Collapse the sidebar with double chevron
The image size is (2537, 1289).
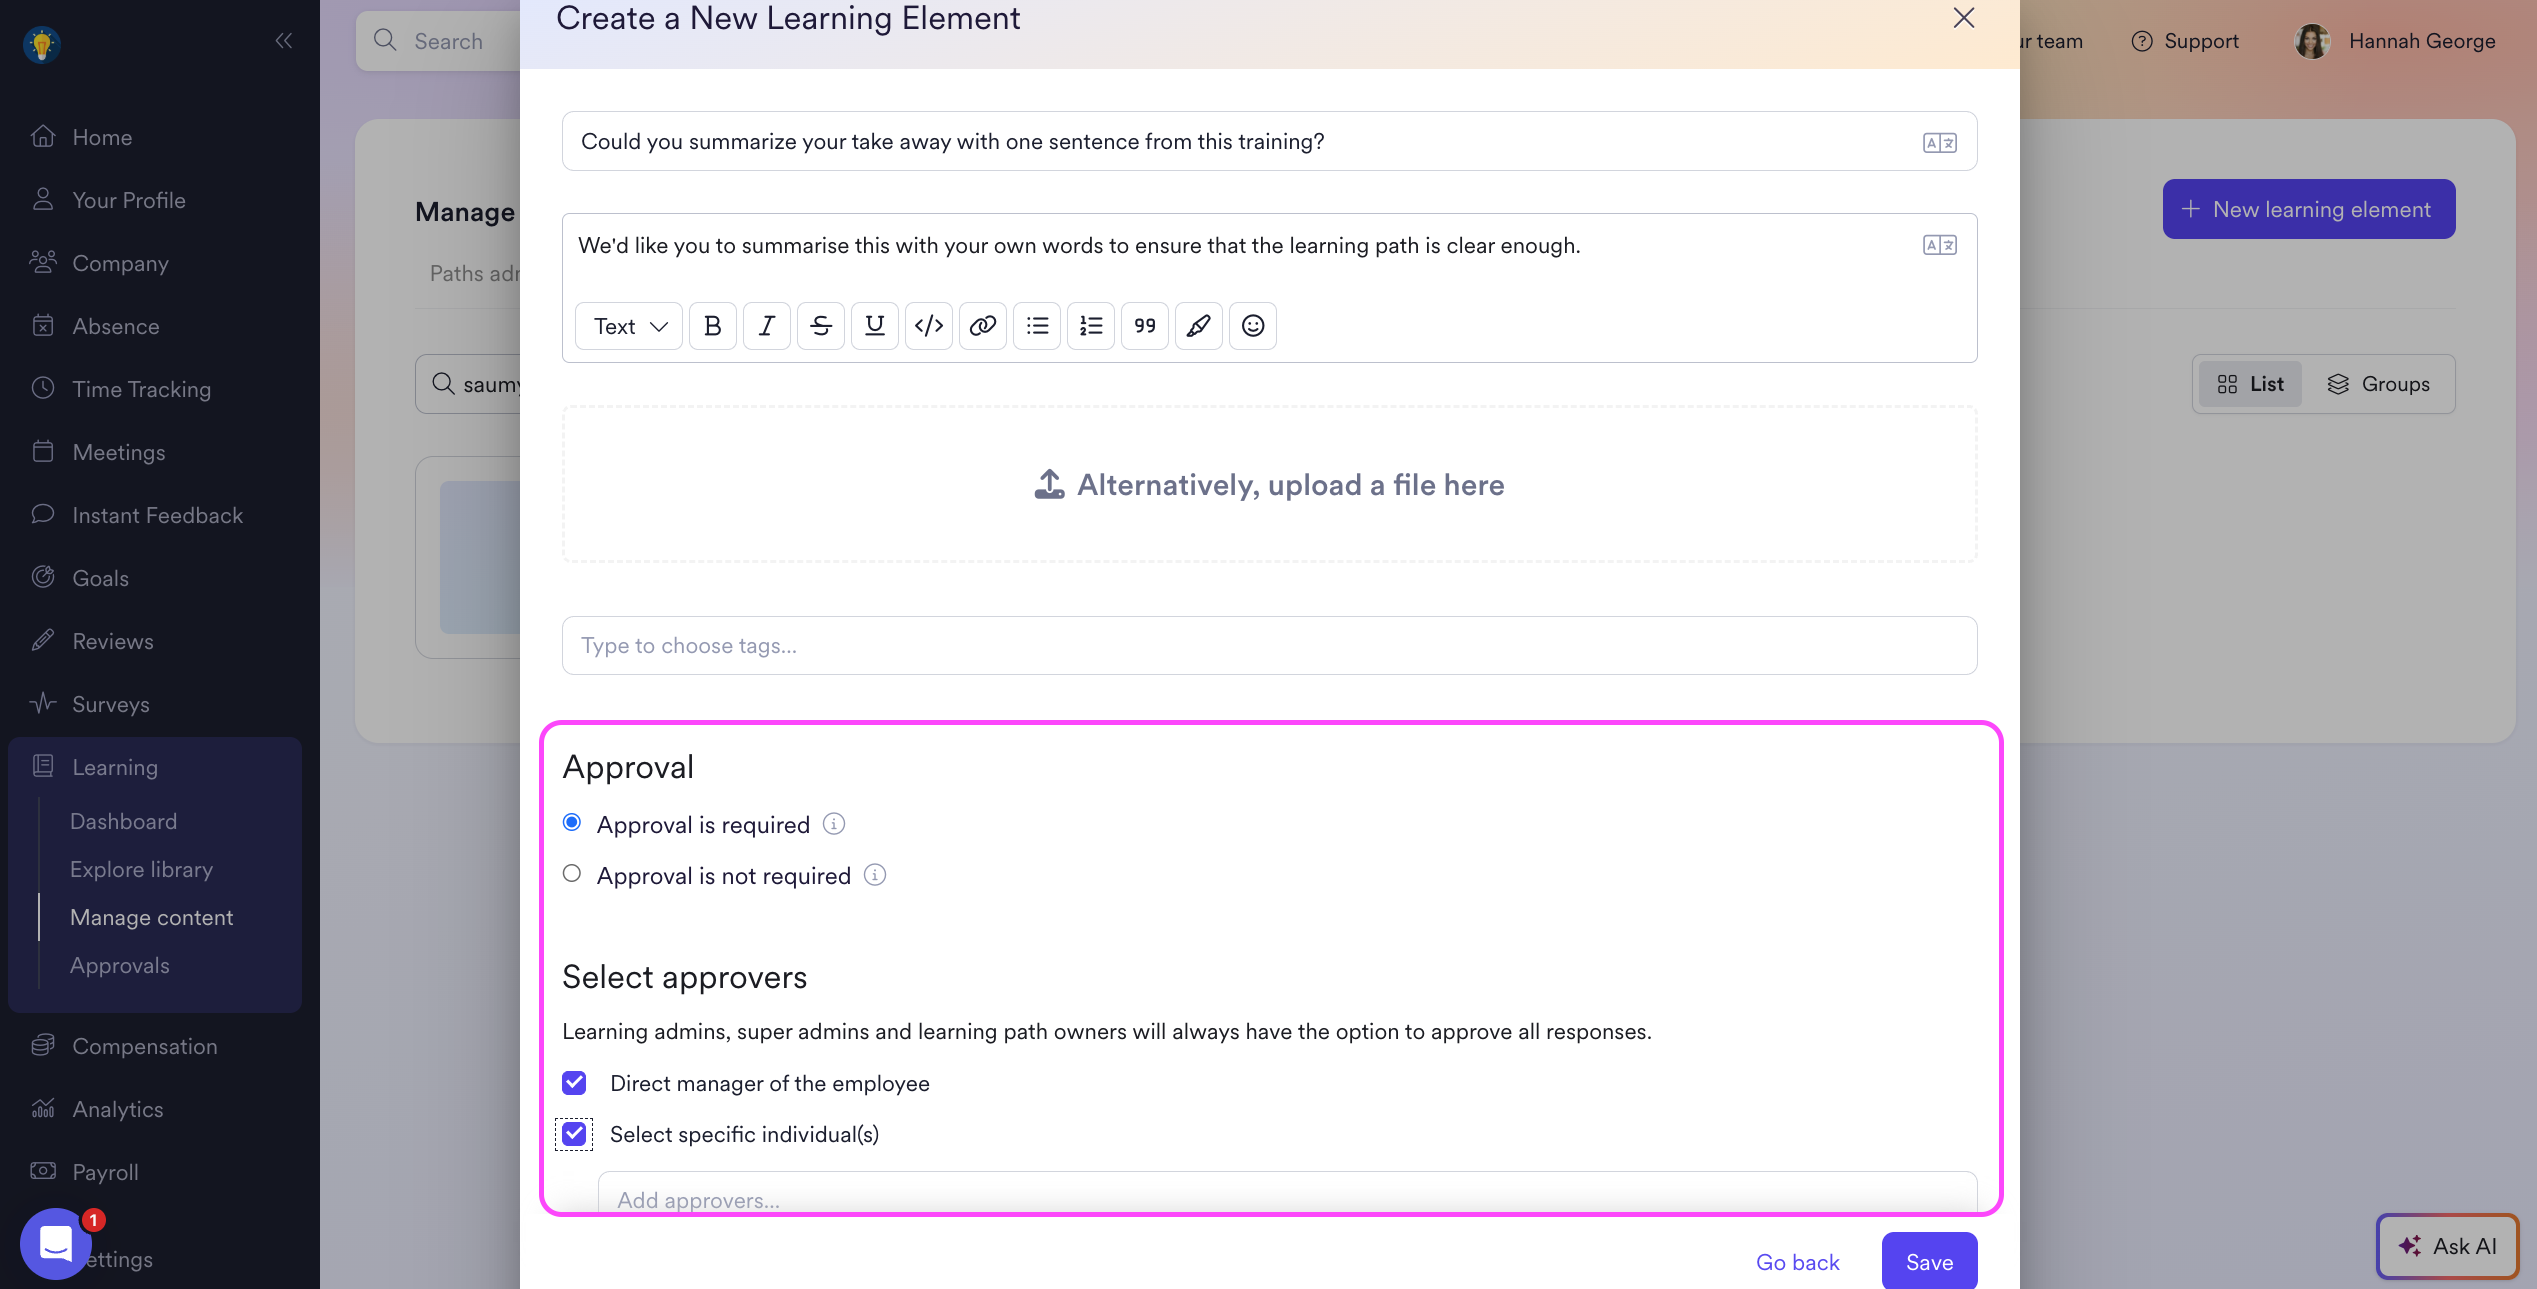(284, 41)
